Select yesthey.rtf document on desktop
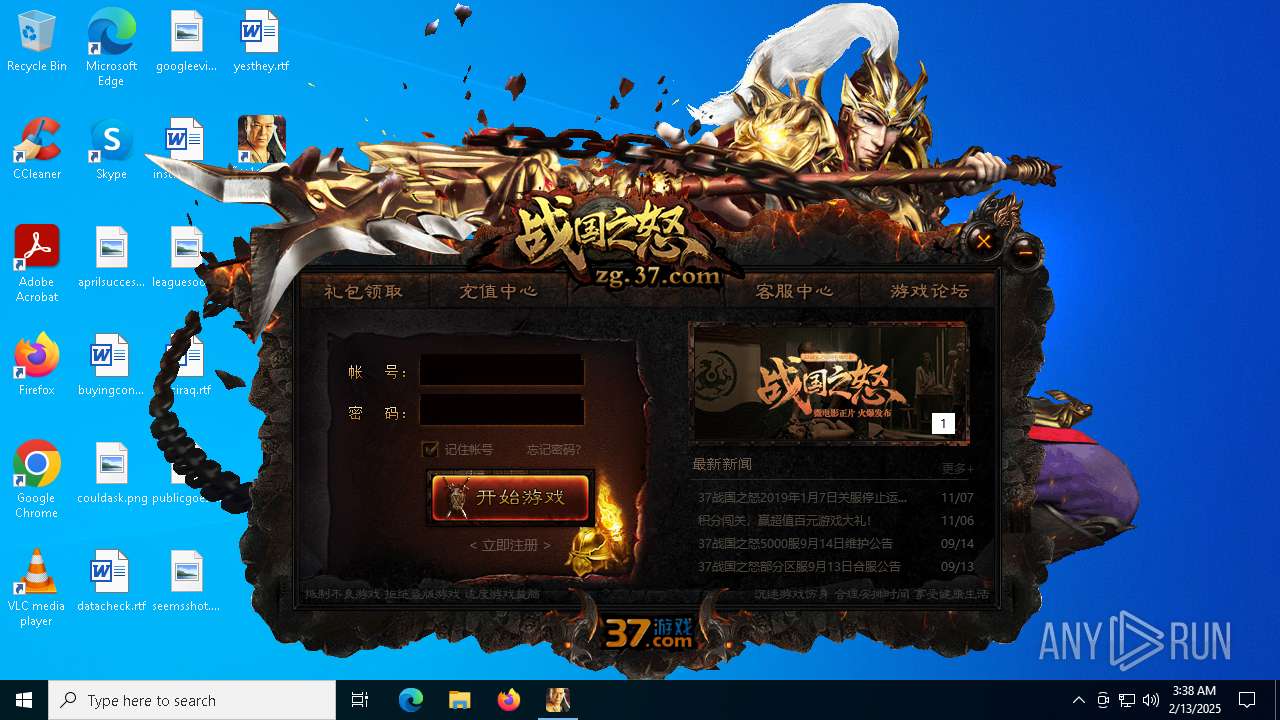The width and height of the screenshot is (1280, 720). [x=261, y=41]
